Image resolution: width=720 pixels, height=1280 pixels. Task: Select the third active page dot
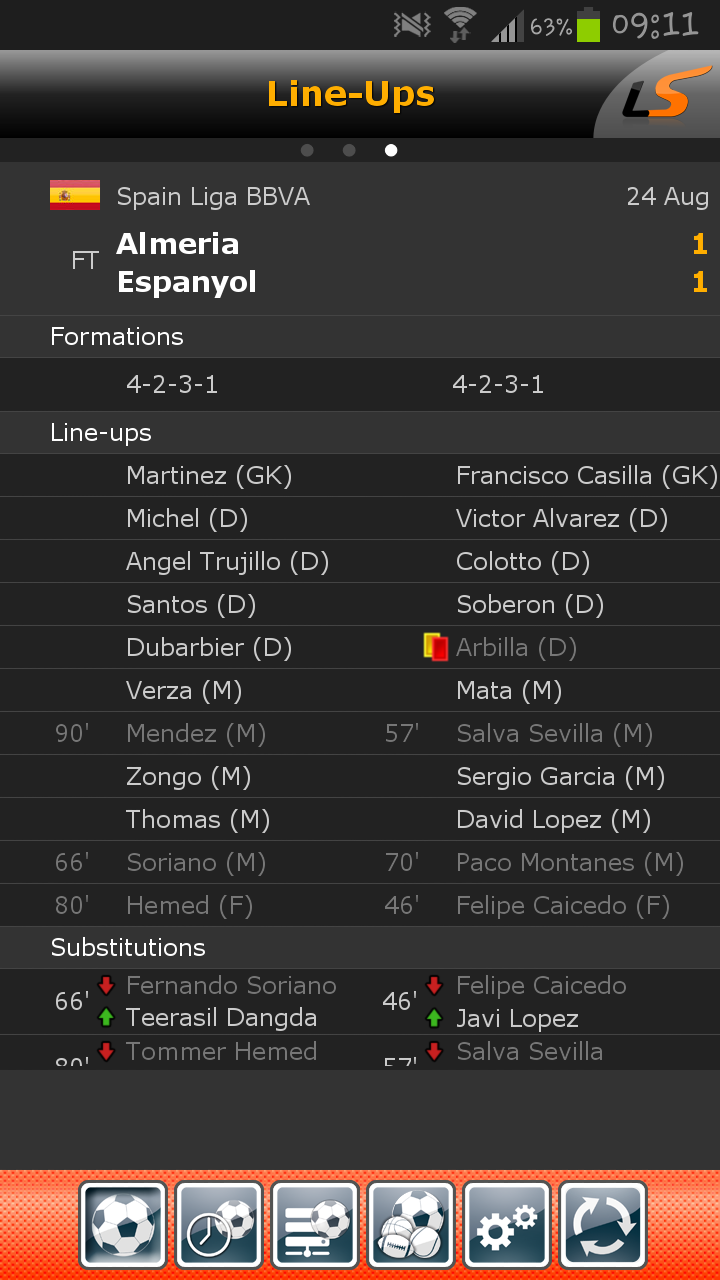tap(391, 150)
